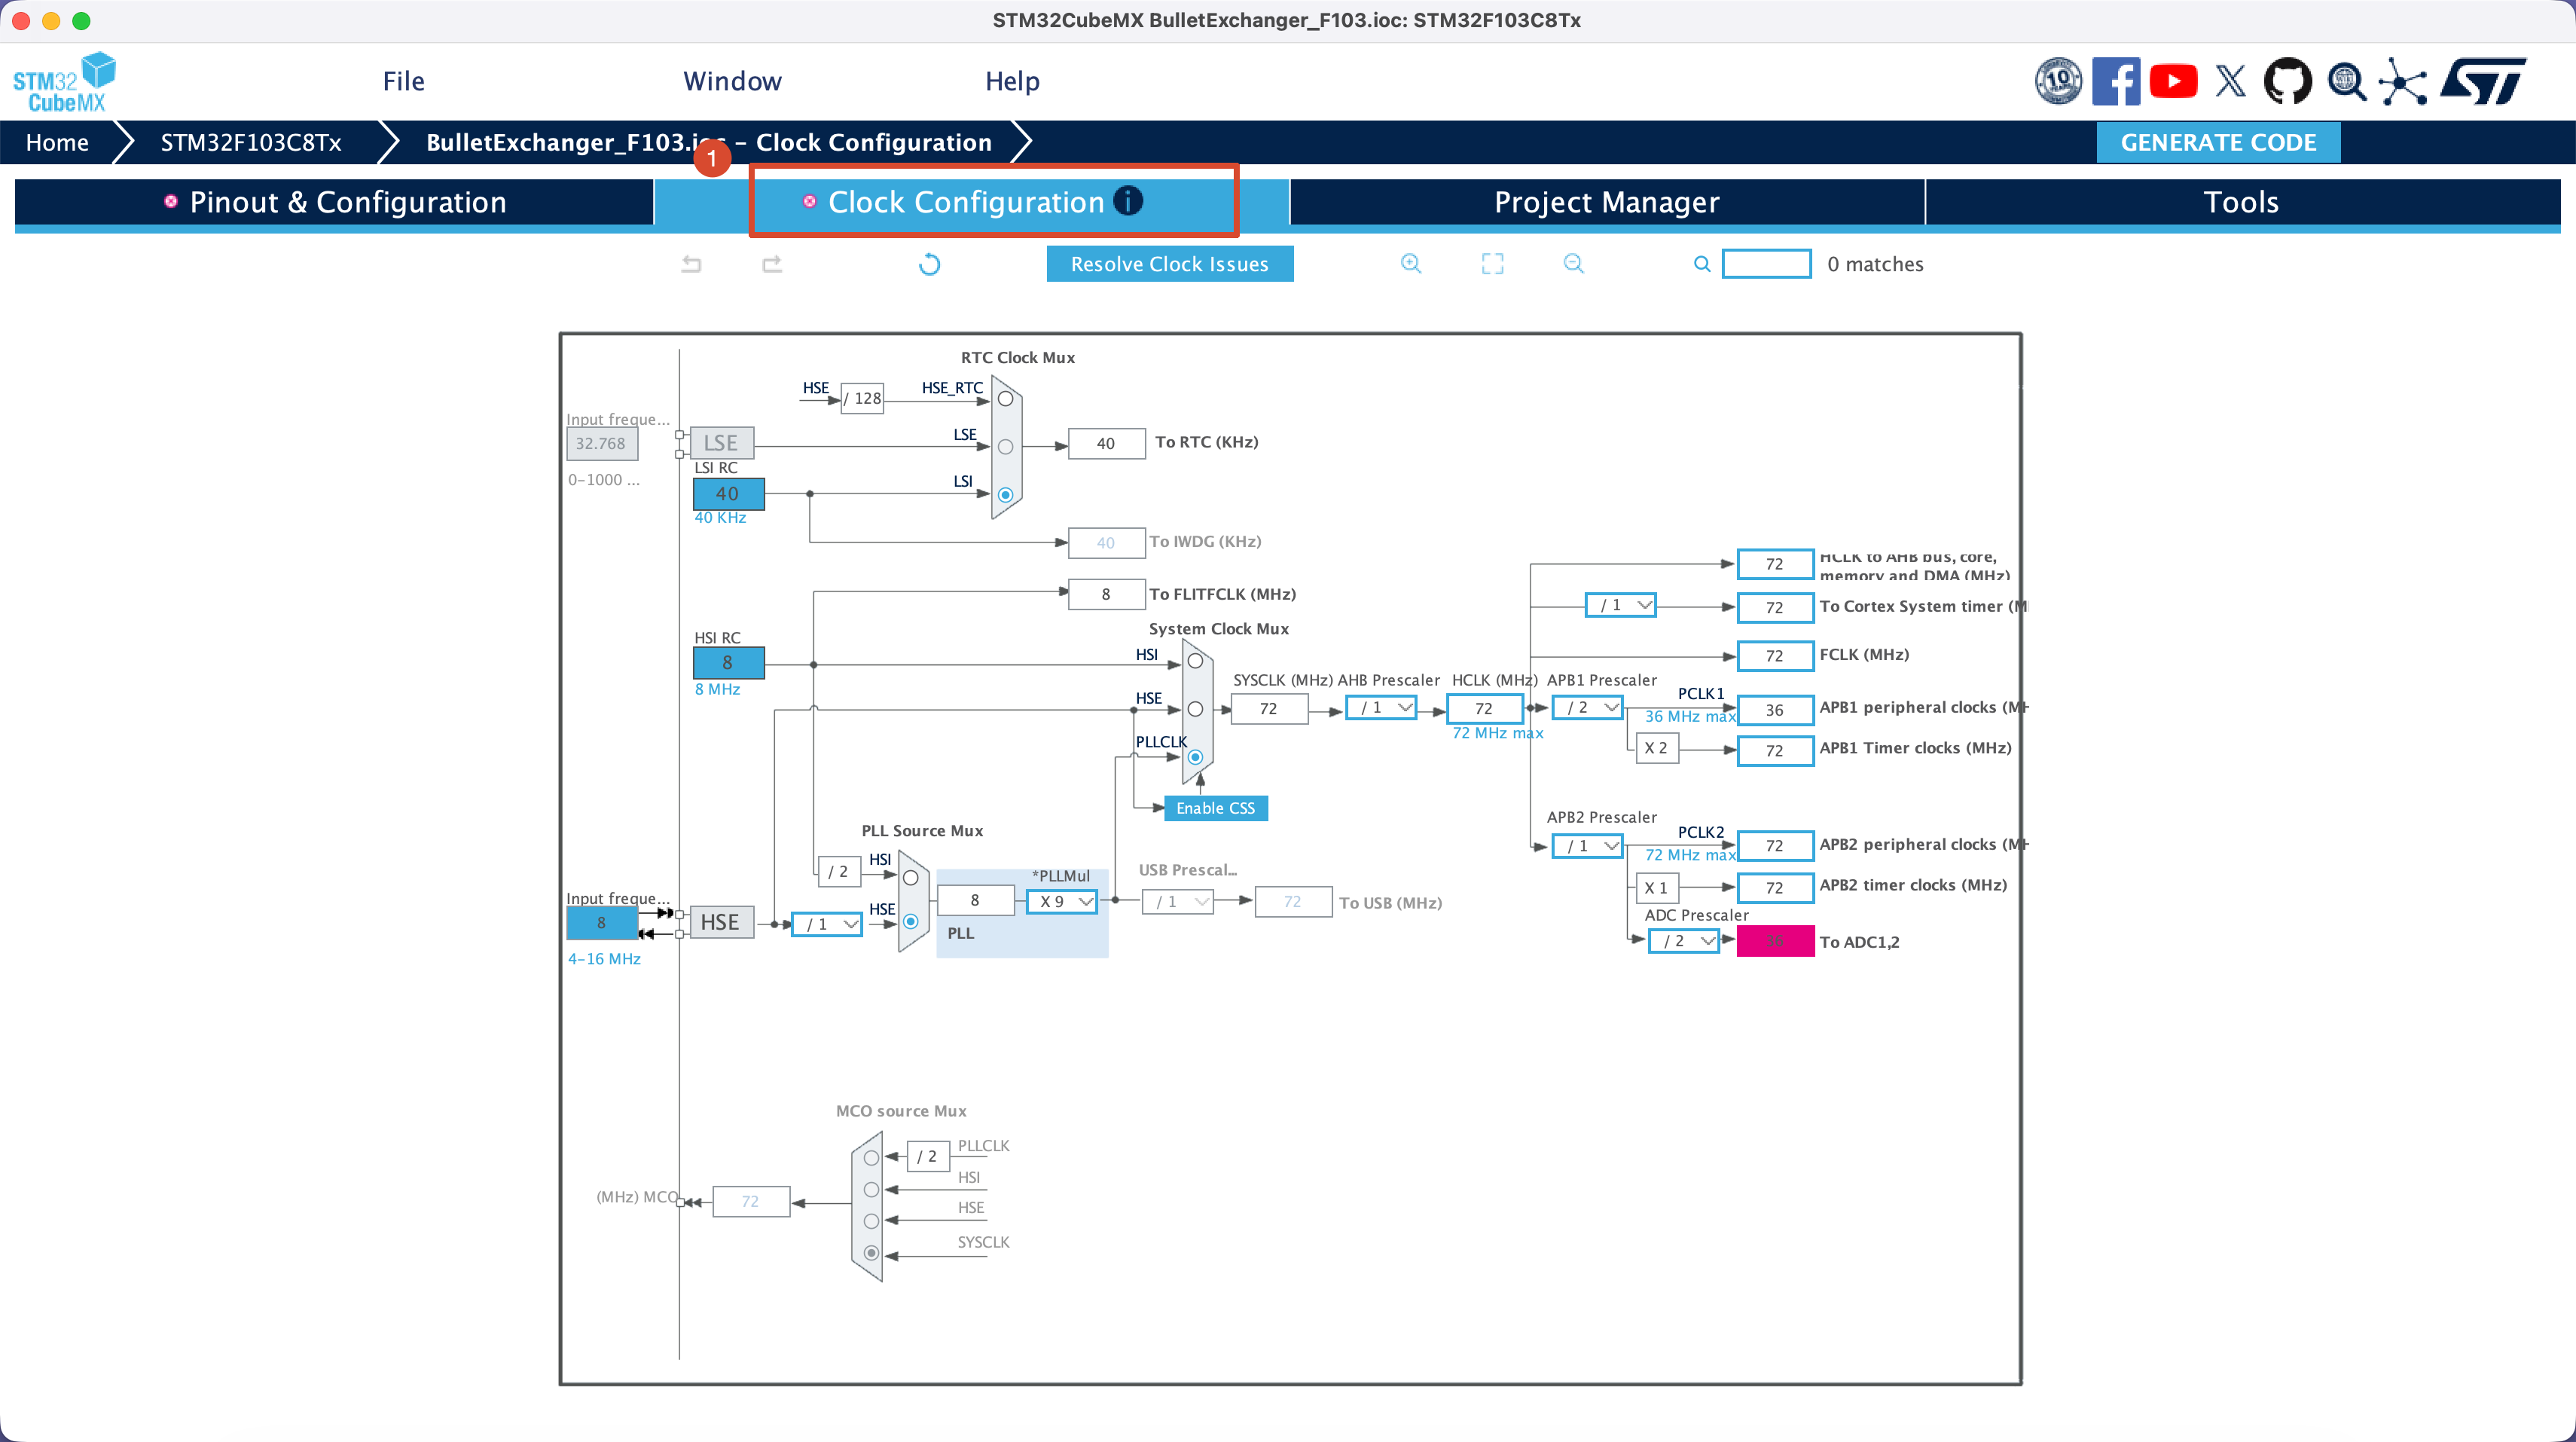This screenshot has height=1442, width=2576.
Task: Open the AHB Prescaler dropdown
Action: pyautogui.click(x=1381, y=708)
